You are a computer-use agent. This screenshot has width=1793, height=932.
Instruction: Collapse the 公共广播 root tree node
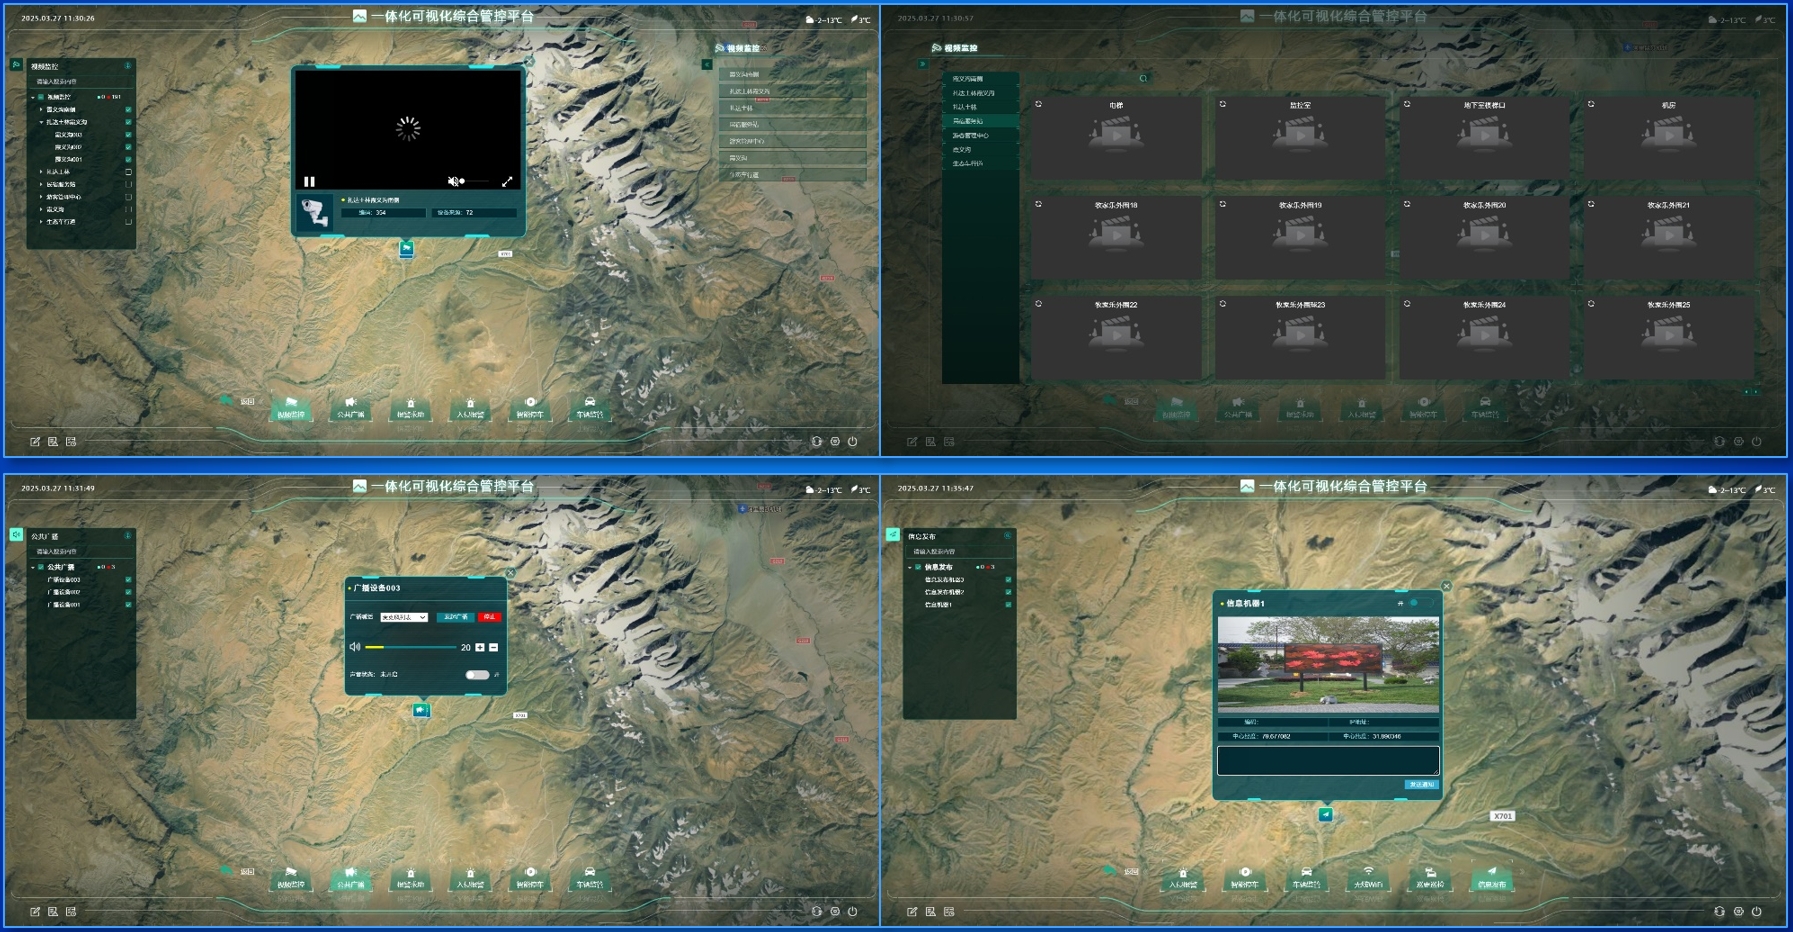(32, 567)
